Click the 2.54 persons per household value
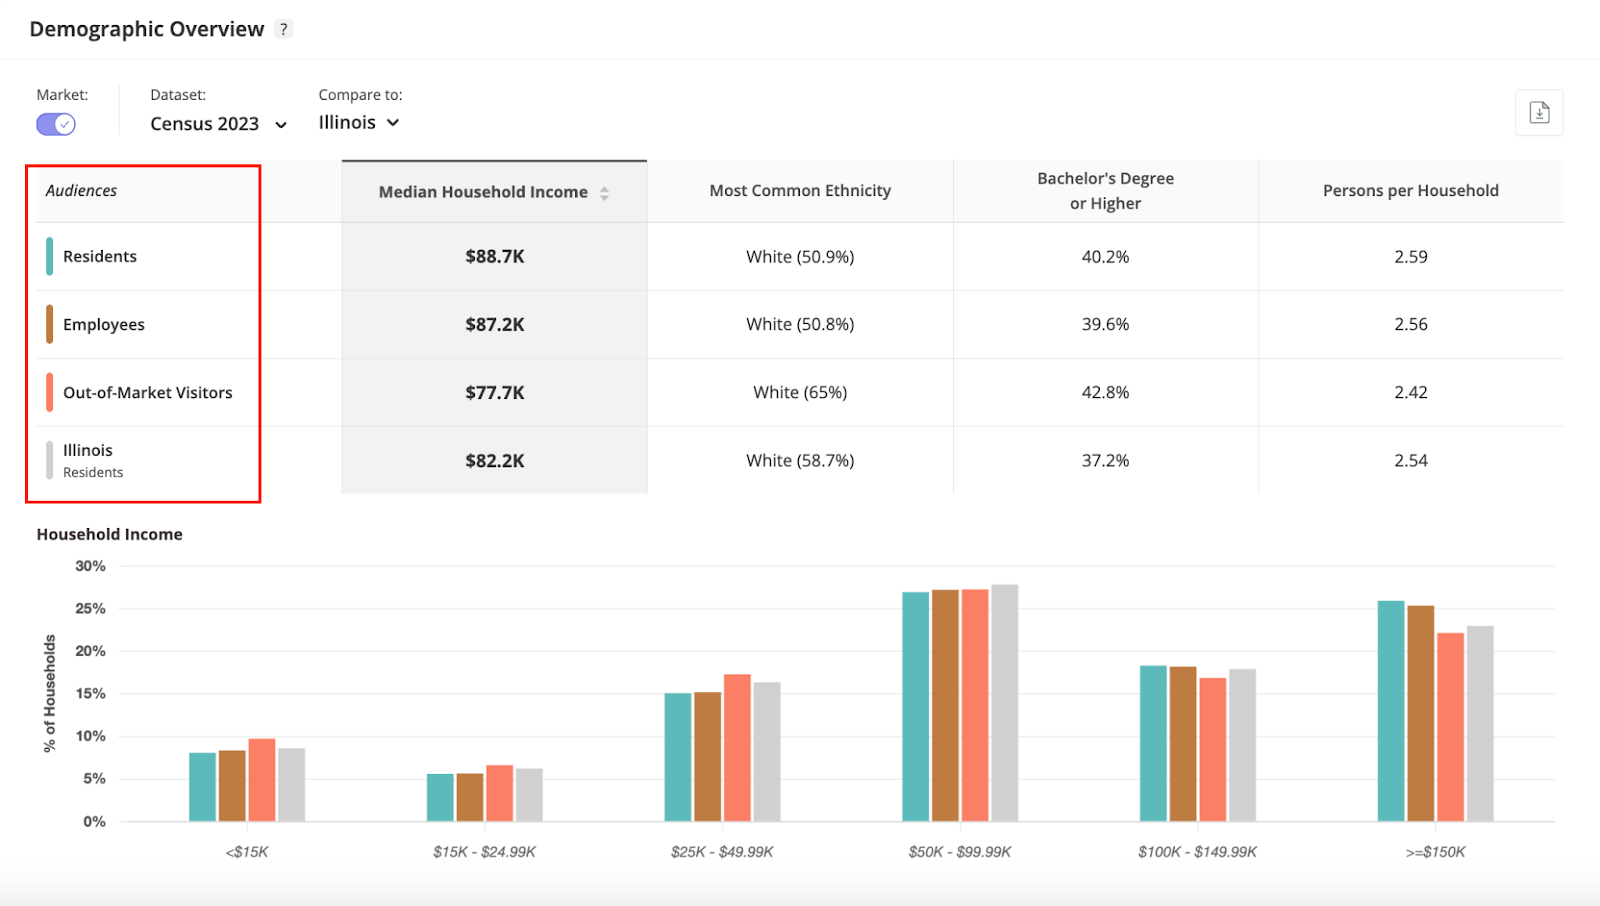 (x=1411, y=461)
